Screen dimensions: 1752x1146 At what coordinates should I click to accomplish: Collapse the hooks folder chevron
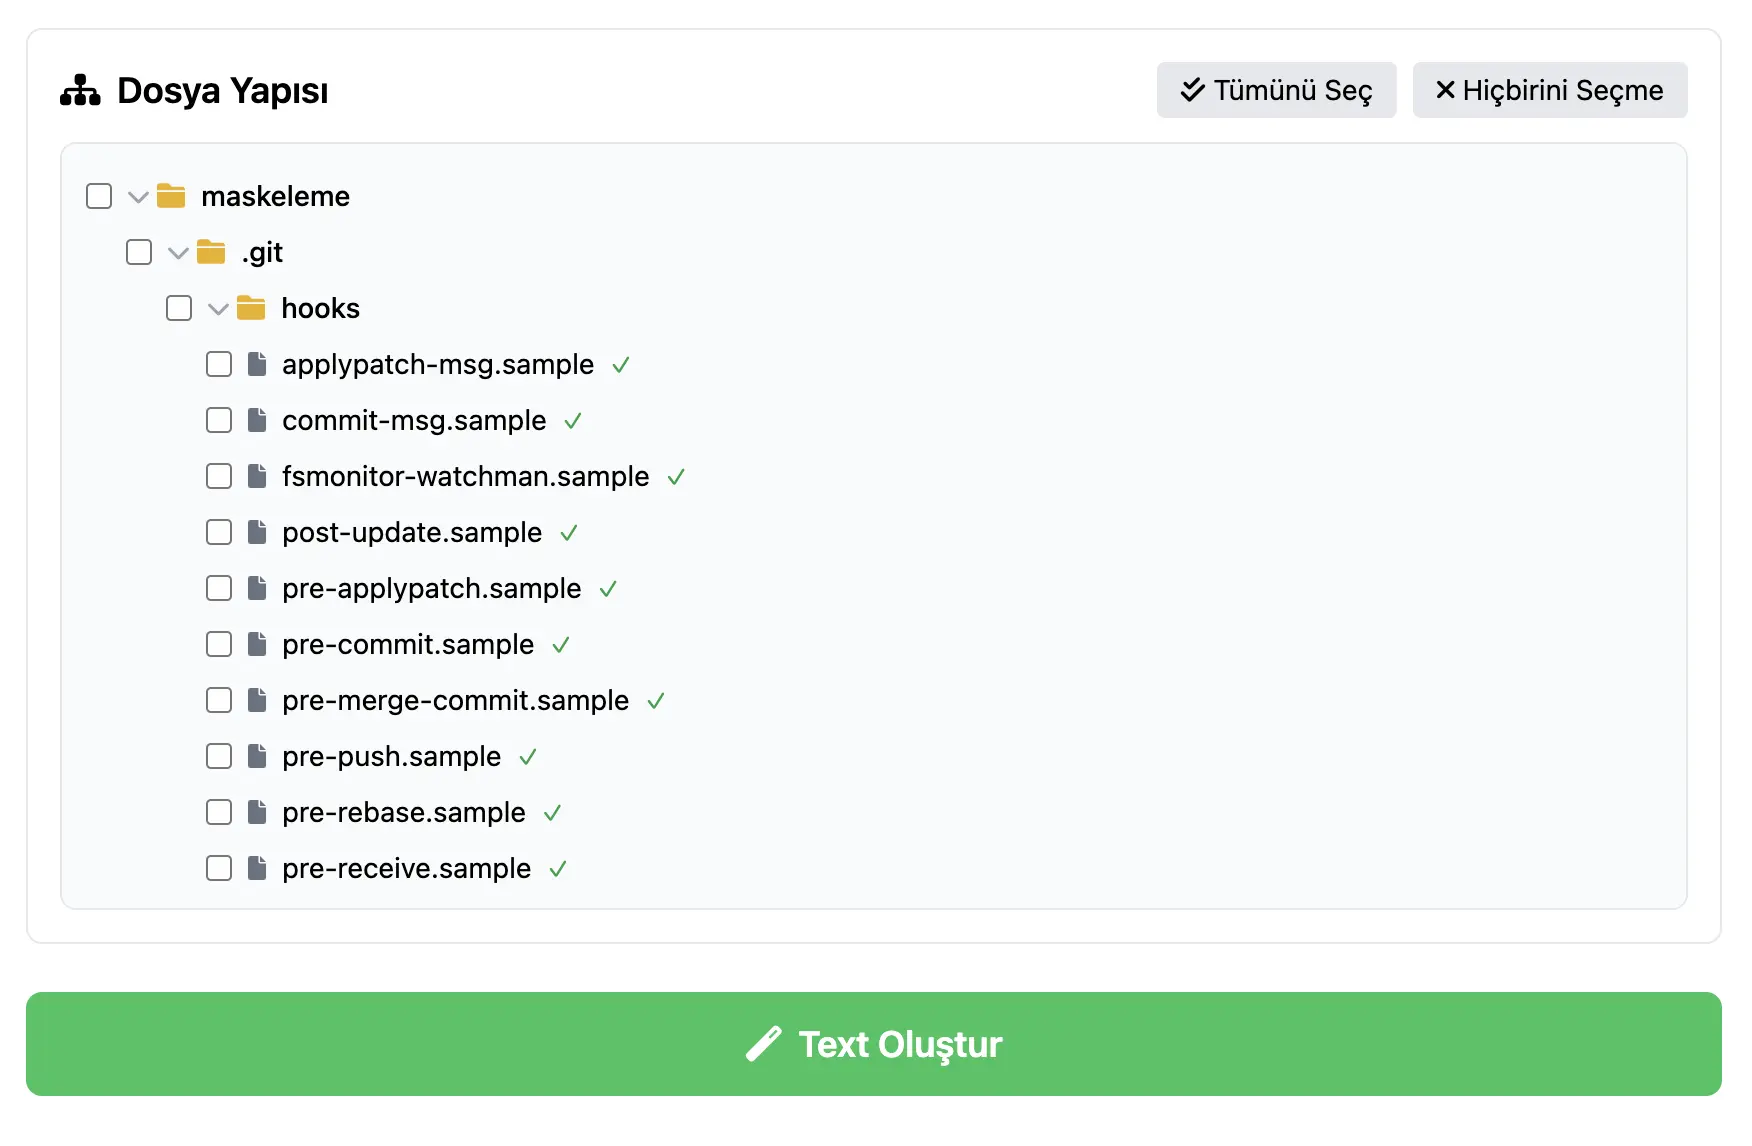(218, 309)
